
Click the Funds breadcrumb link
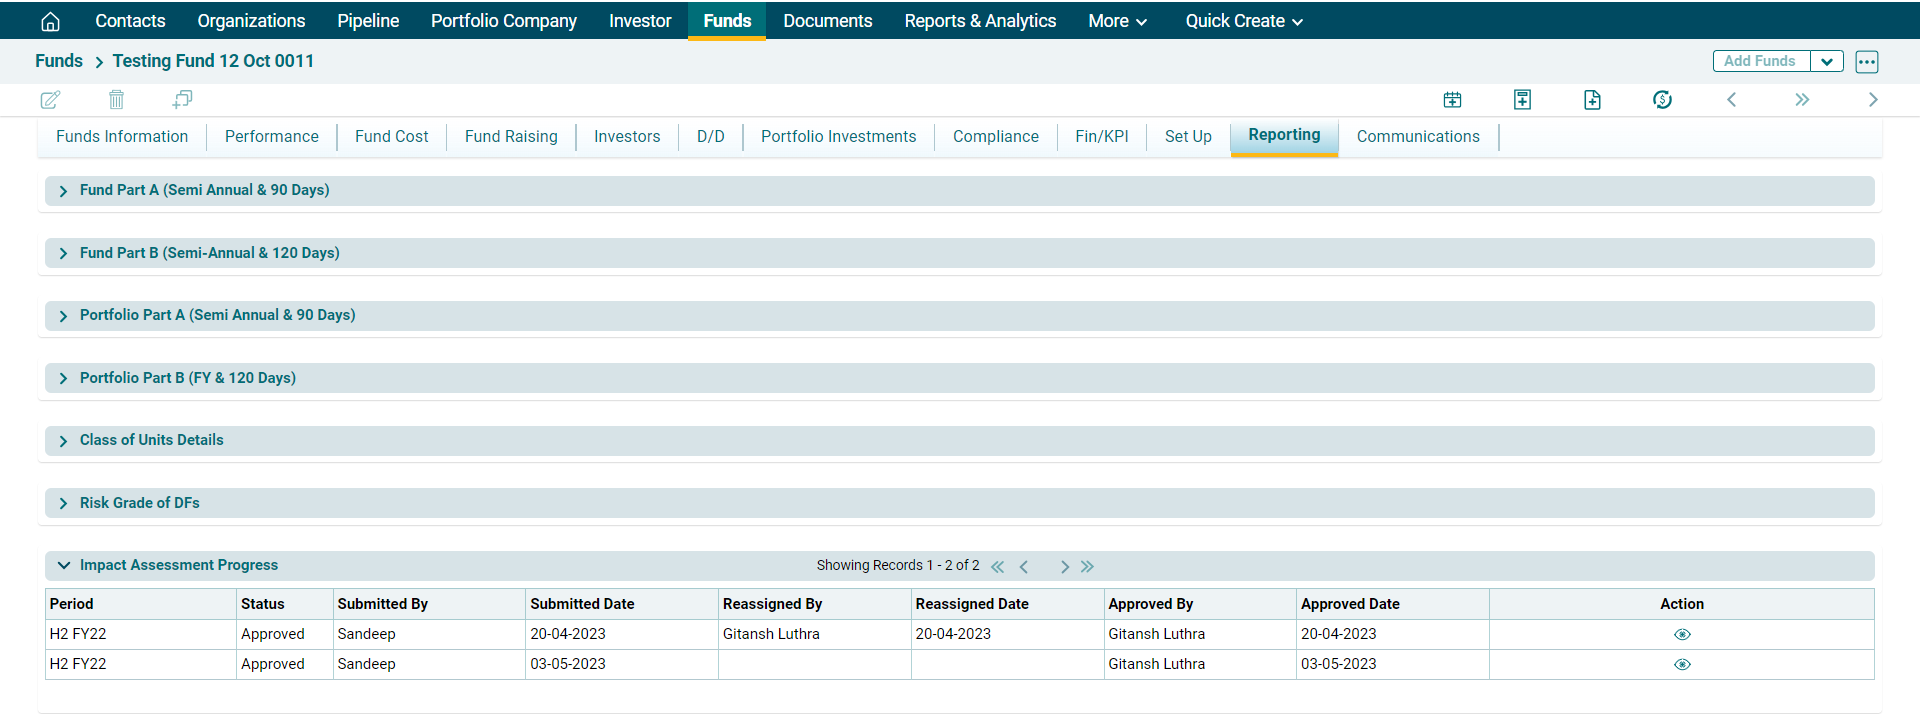(59, 61)
